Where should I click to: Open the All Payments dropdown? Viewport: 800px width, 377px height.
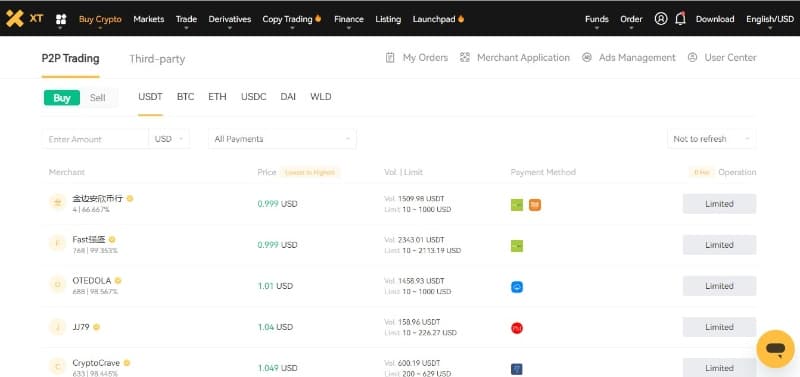tap(282, 139)
